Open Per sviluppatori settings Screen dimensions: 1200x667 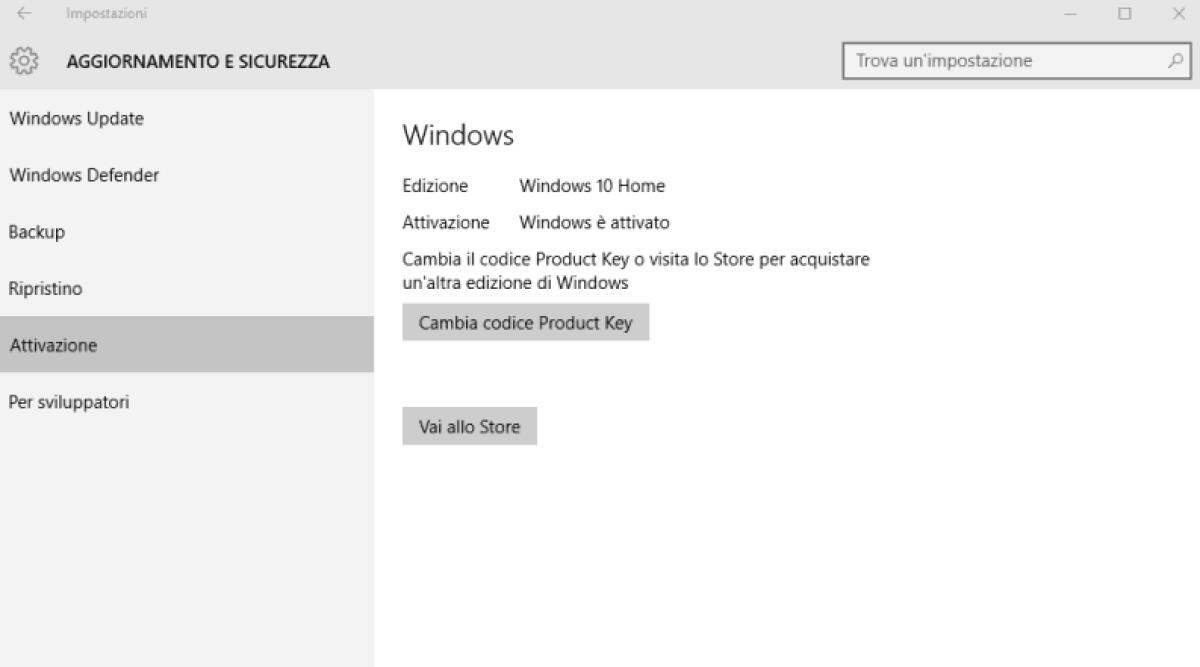[x=68, y=402]
